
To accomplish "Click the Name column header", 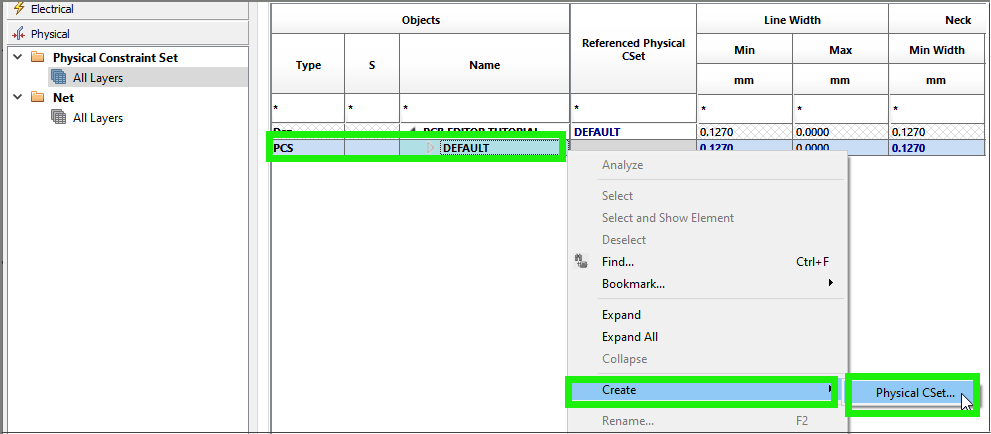I will click(485, 64).
